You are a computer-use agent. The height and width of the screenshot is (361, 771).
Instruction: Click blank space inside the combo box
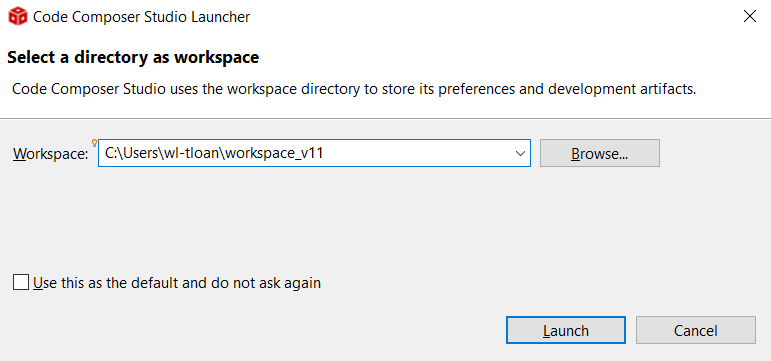point(418,153)
